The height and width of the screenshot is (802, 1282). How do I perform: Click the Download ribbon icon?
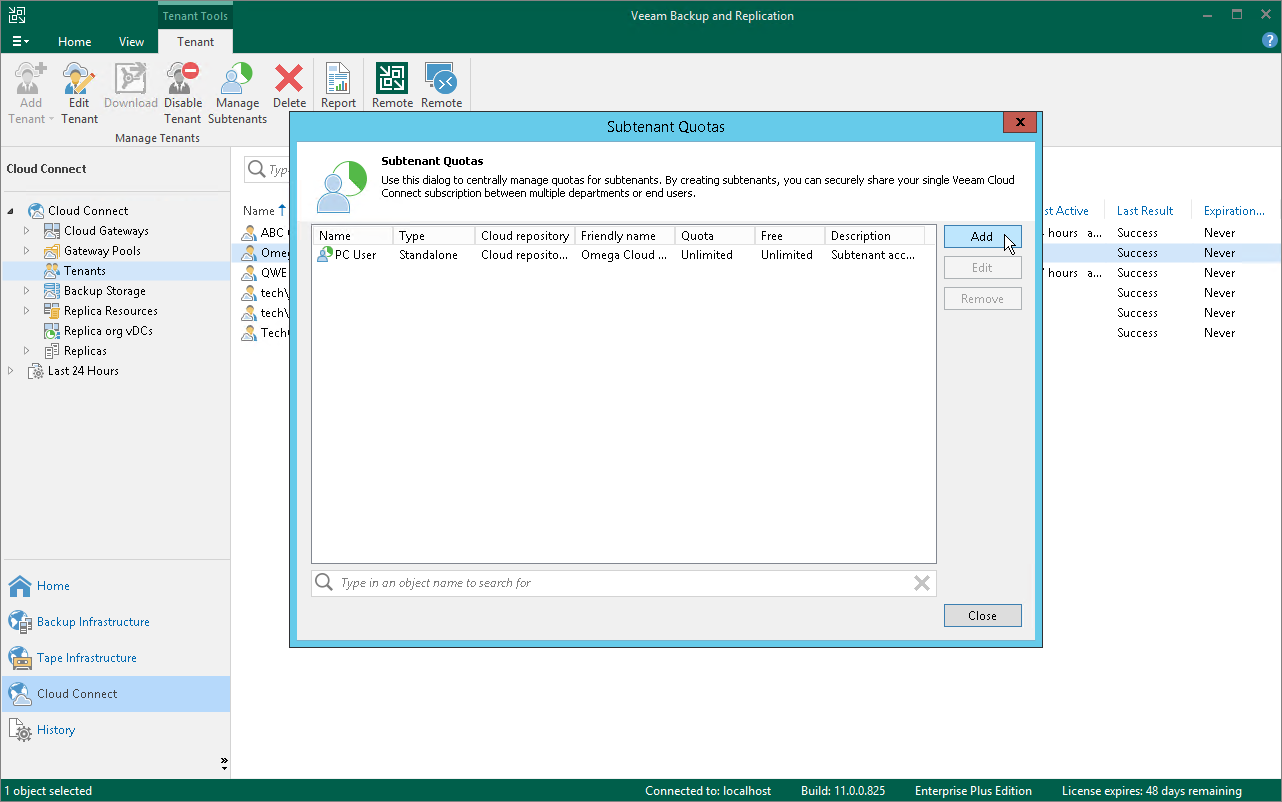131,78
